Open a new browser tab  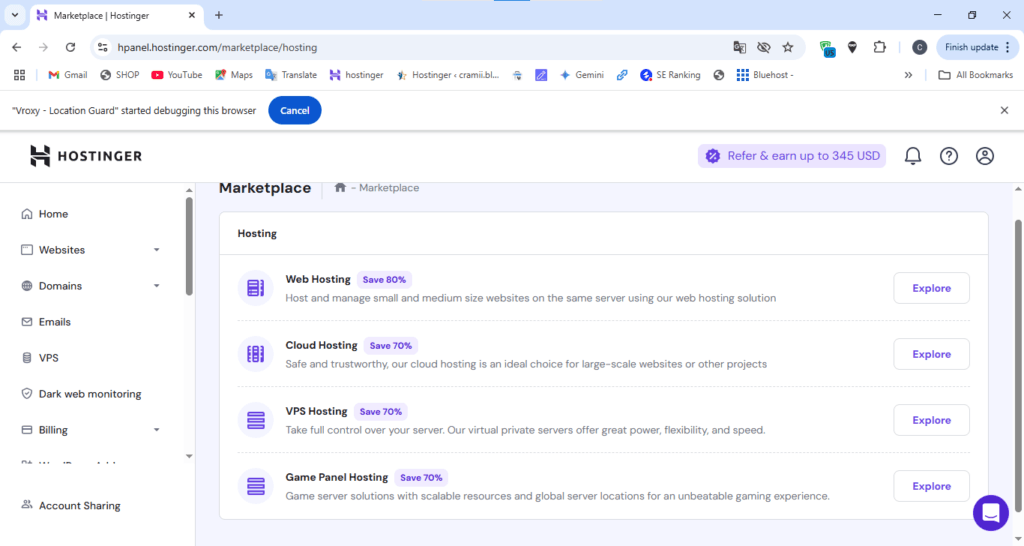[x=219, y=15]
